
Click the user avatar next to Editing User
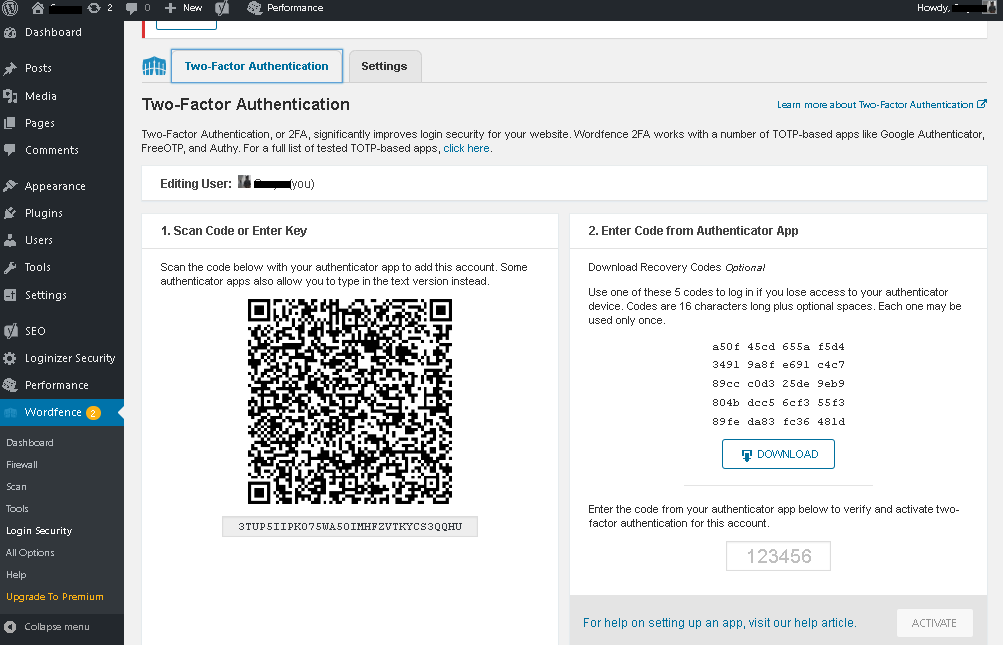click(244, 182)
